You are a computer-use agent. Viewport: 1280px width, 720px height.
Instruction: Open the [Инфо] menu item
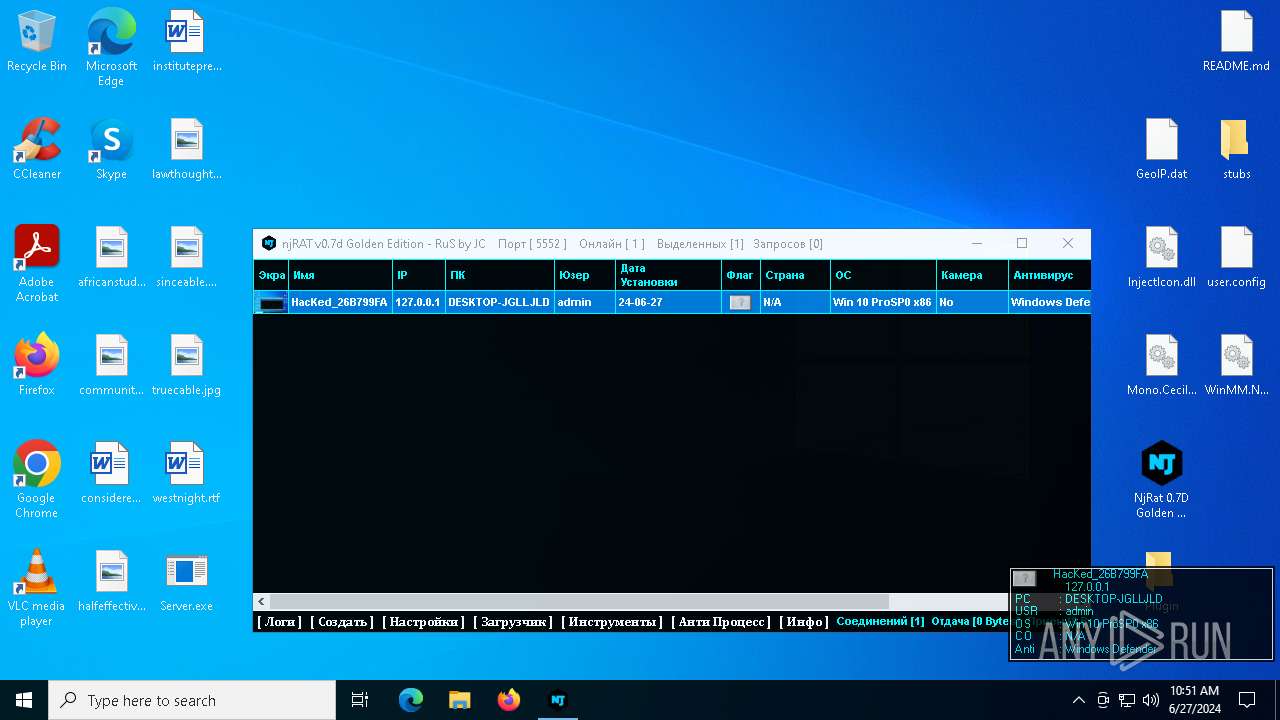804,622
